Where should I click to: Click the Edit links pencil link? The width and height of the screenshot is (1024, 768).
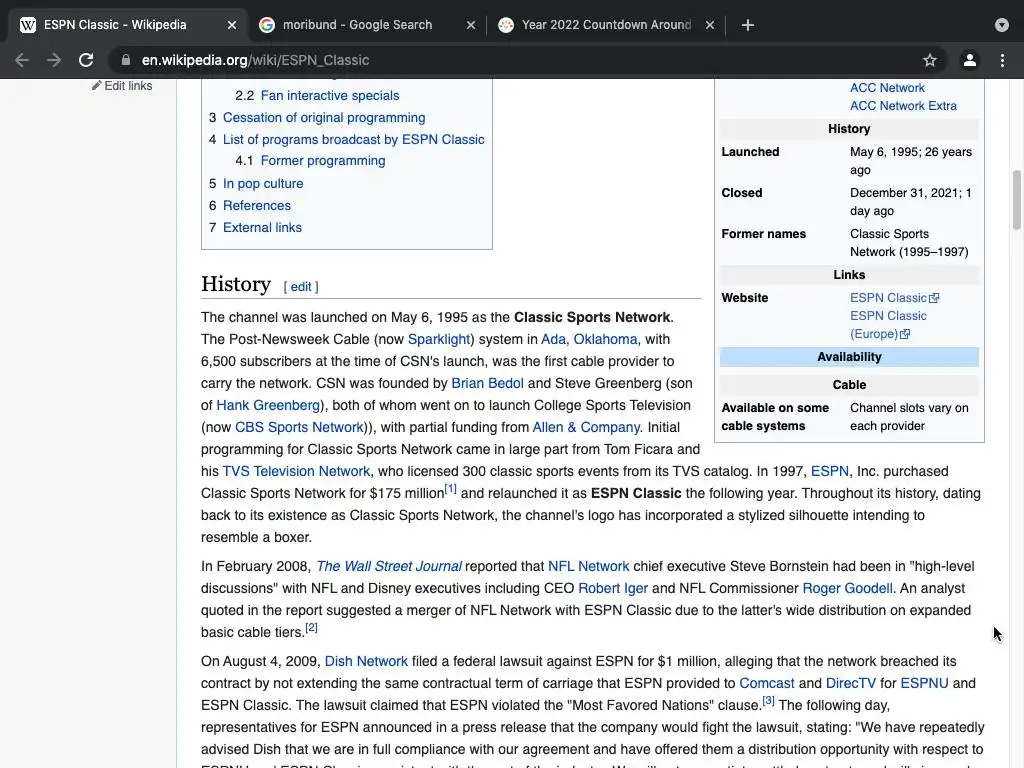[122, 86]
